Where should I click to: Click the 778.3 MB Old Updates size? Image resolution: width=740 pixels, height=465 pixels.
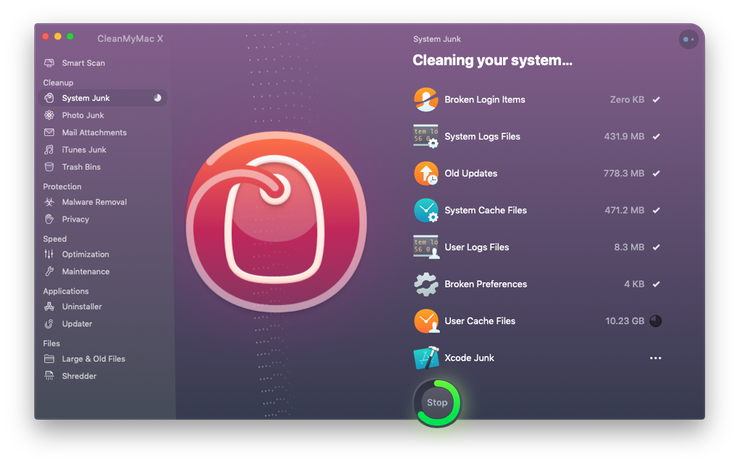tap(624, 173)
